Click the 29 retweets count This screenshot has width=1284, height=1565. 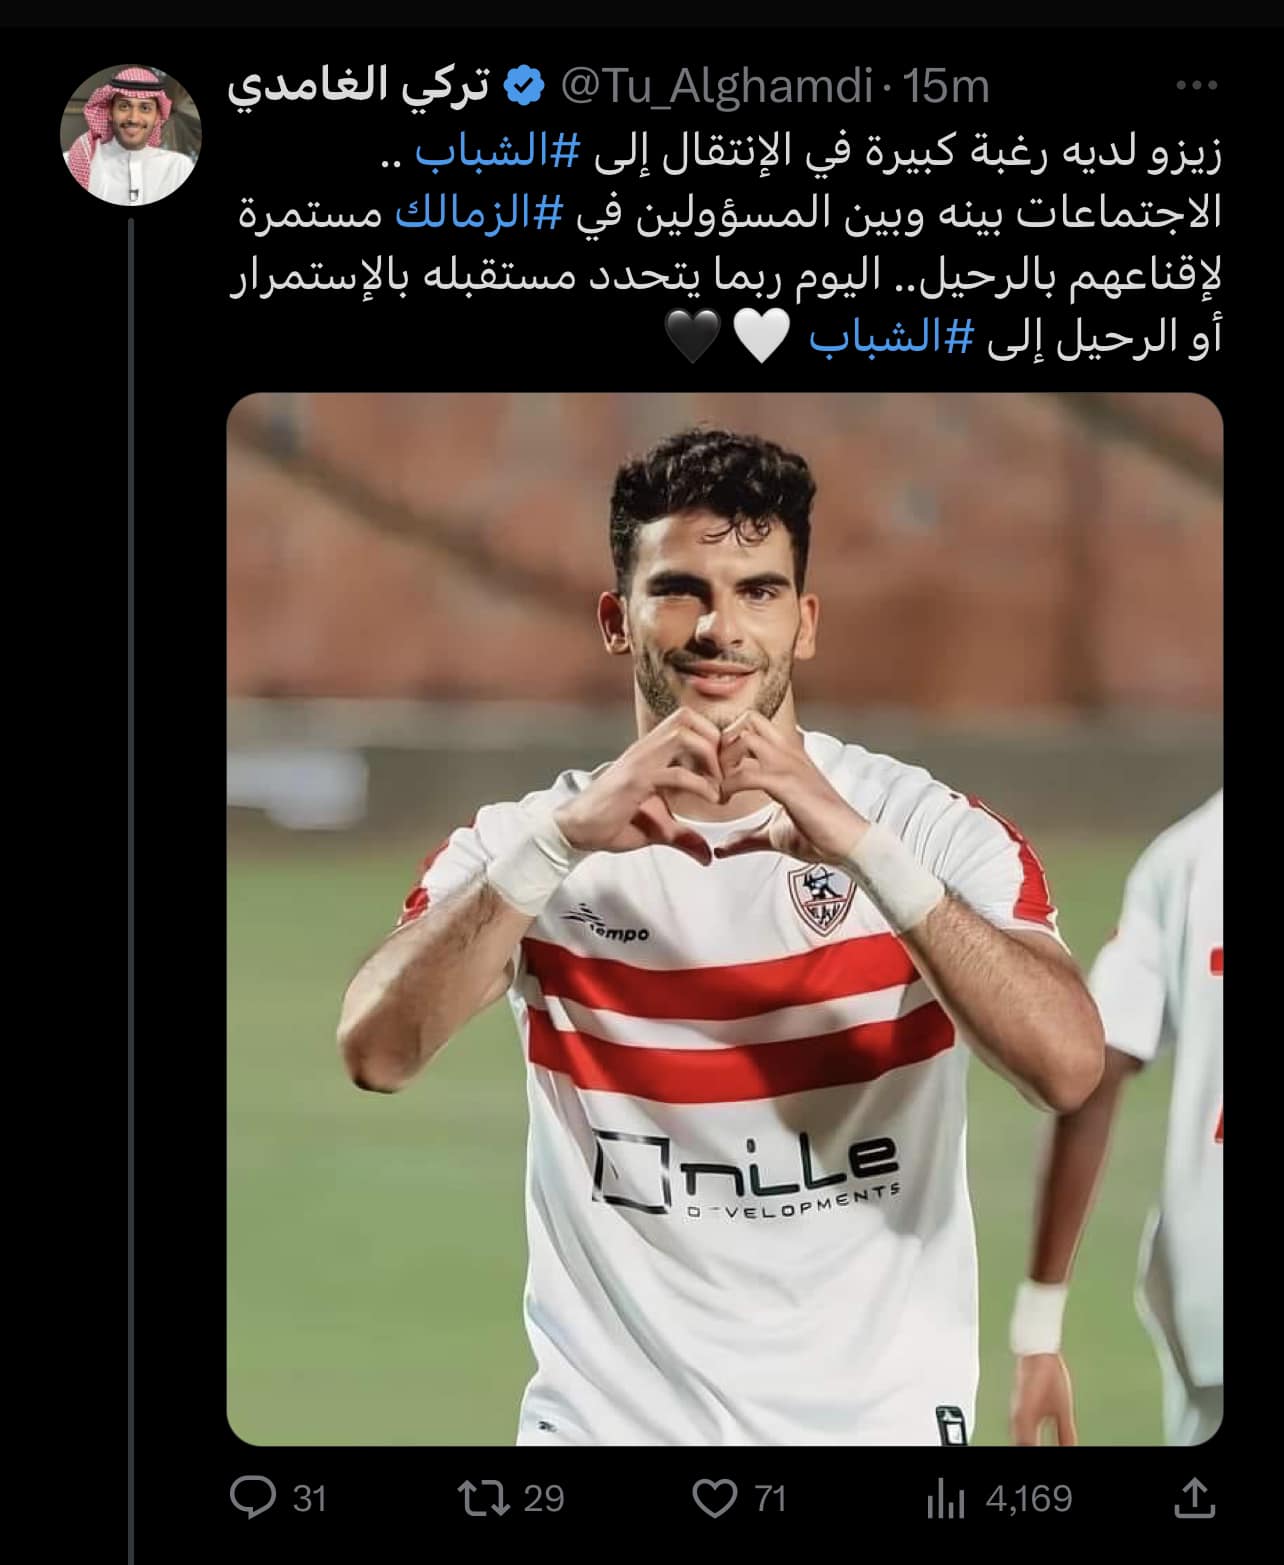point(544,1499)
